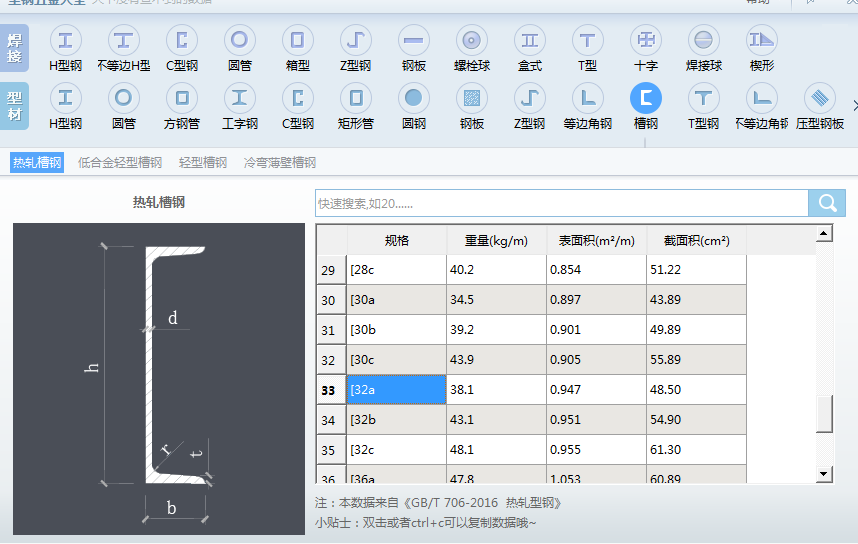Select profile 圆管 icon in second row
Screen dimensions: 858x544
point(123,99)
